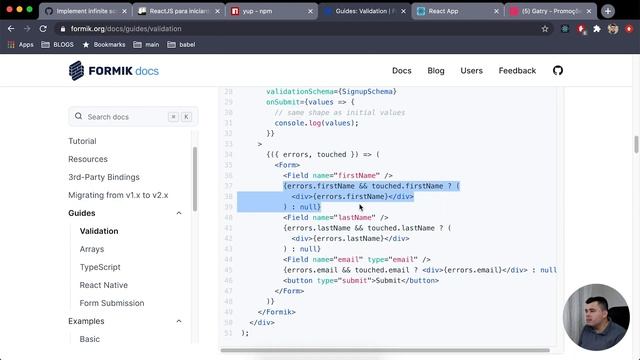Select TypeScript under Guides
Viewport: 640px width, 360px height.
pyautogui.click(x=100, y=267)
